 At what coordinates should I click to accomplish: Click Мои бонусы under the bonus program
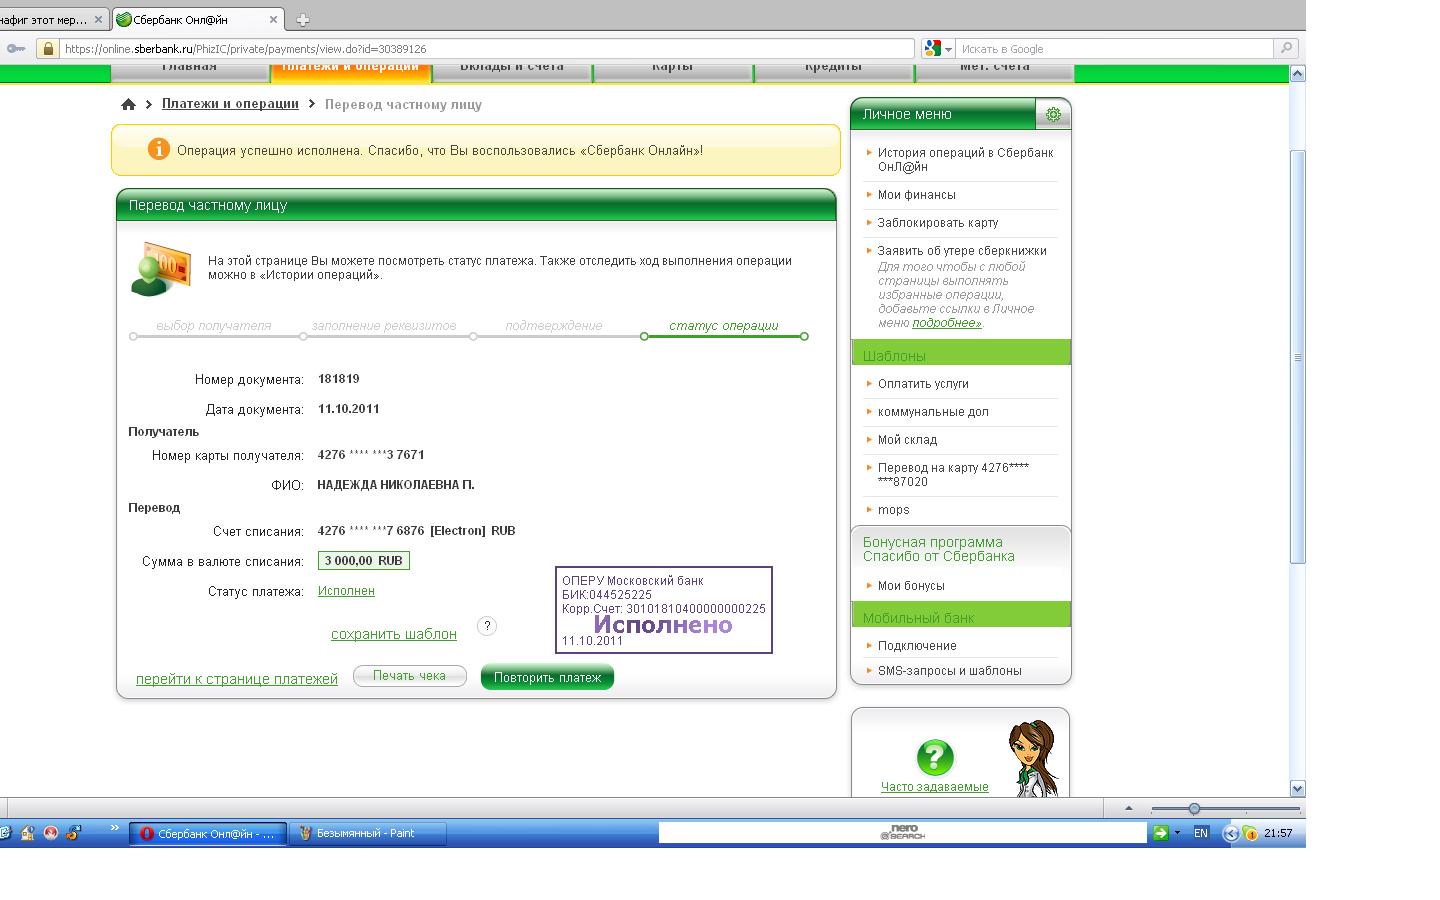pyautogui.click(x=911, y=586)
